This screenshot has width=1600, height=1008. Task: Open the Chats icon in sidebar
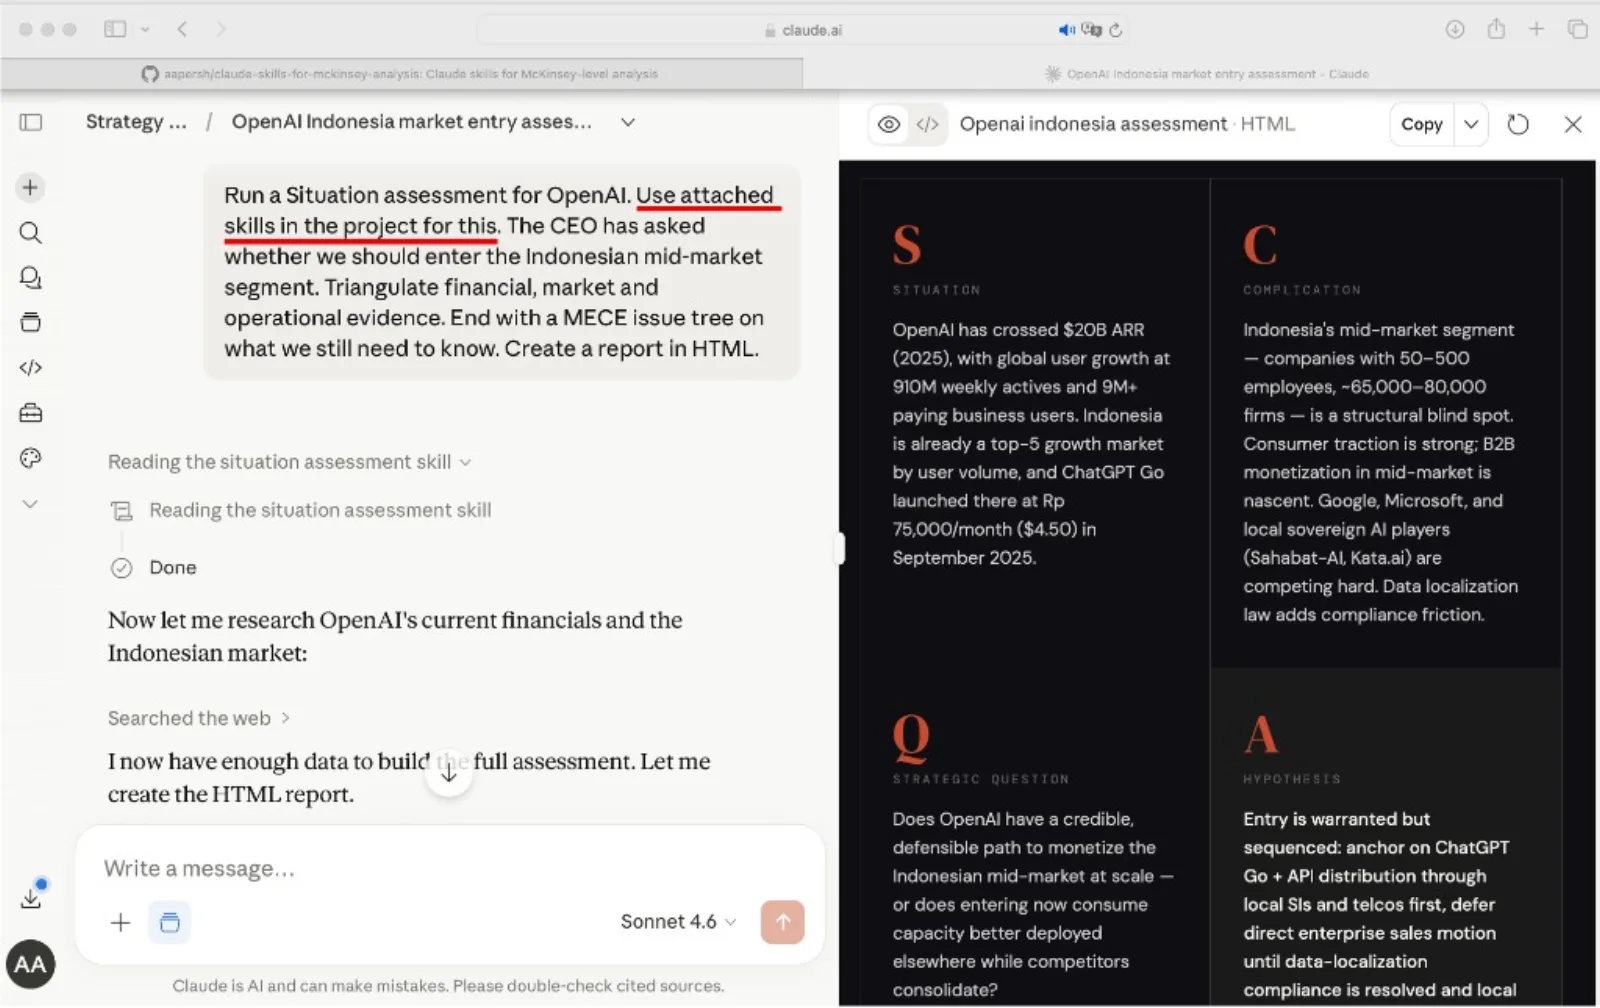(30, 278)
